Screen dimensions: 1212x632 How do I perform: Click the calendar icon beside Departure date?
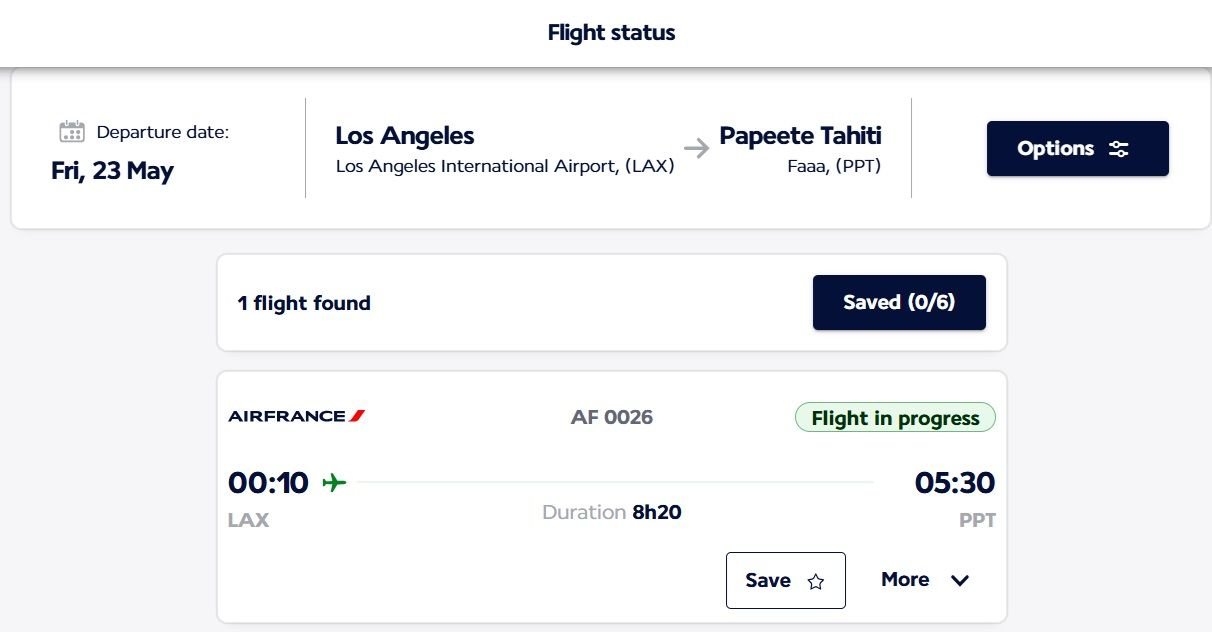pos(72,132)
